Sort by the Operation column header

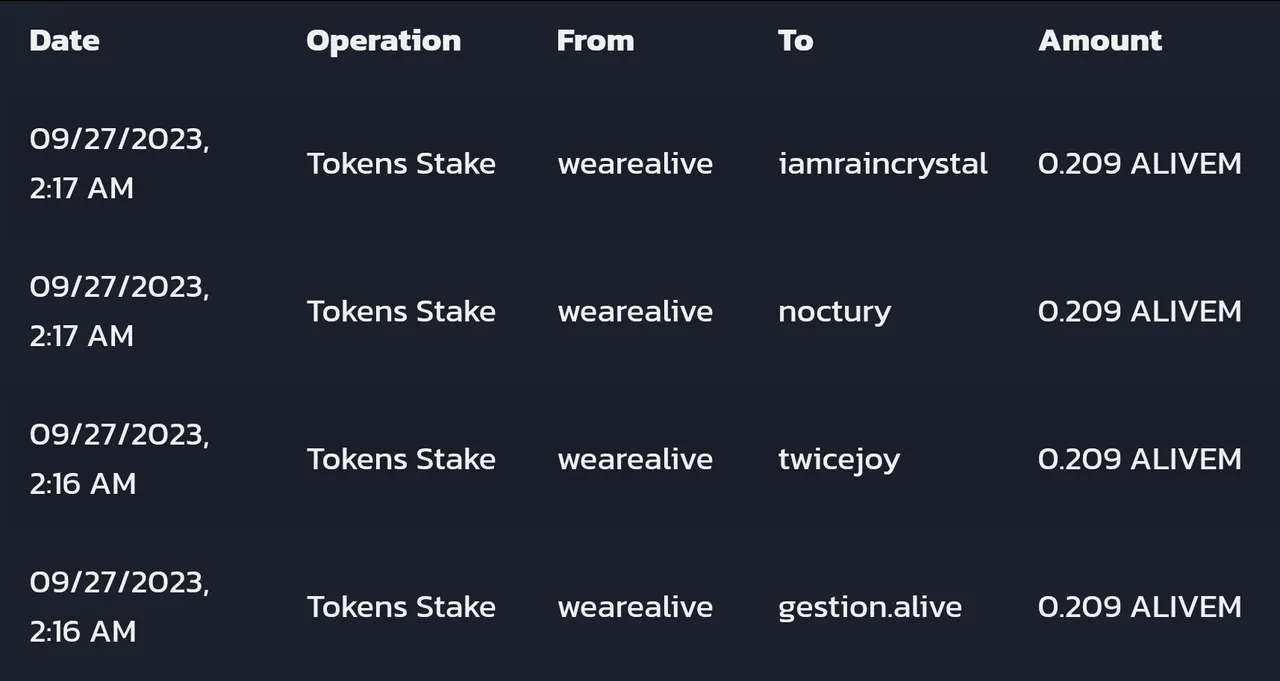click(x=383, y=41)
